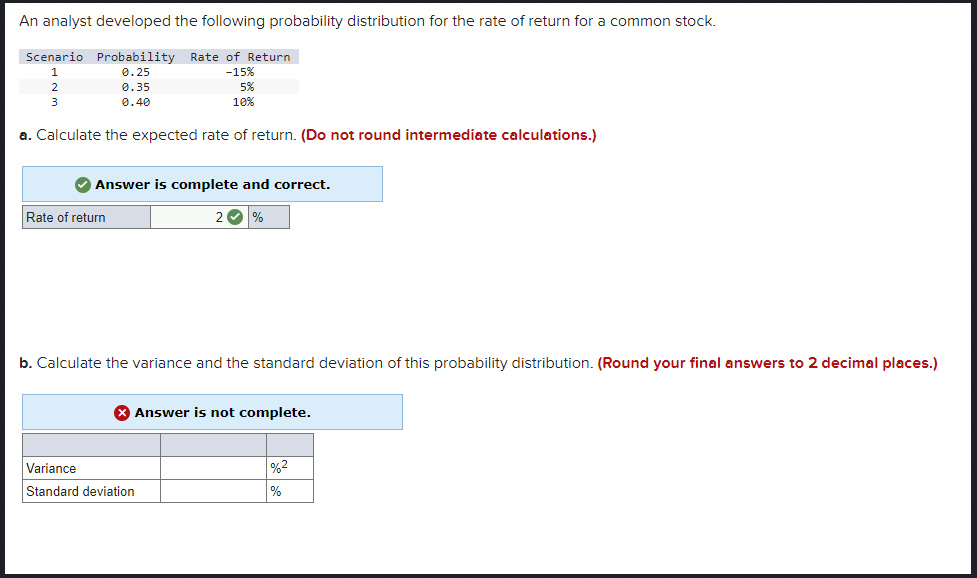Click the Rate of return label cell

pyautogui.click(x=85, y=216)
